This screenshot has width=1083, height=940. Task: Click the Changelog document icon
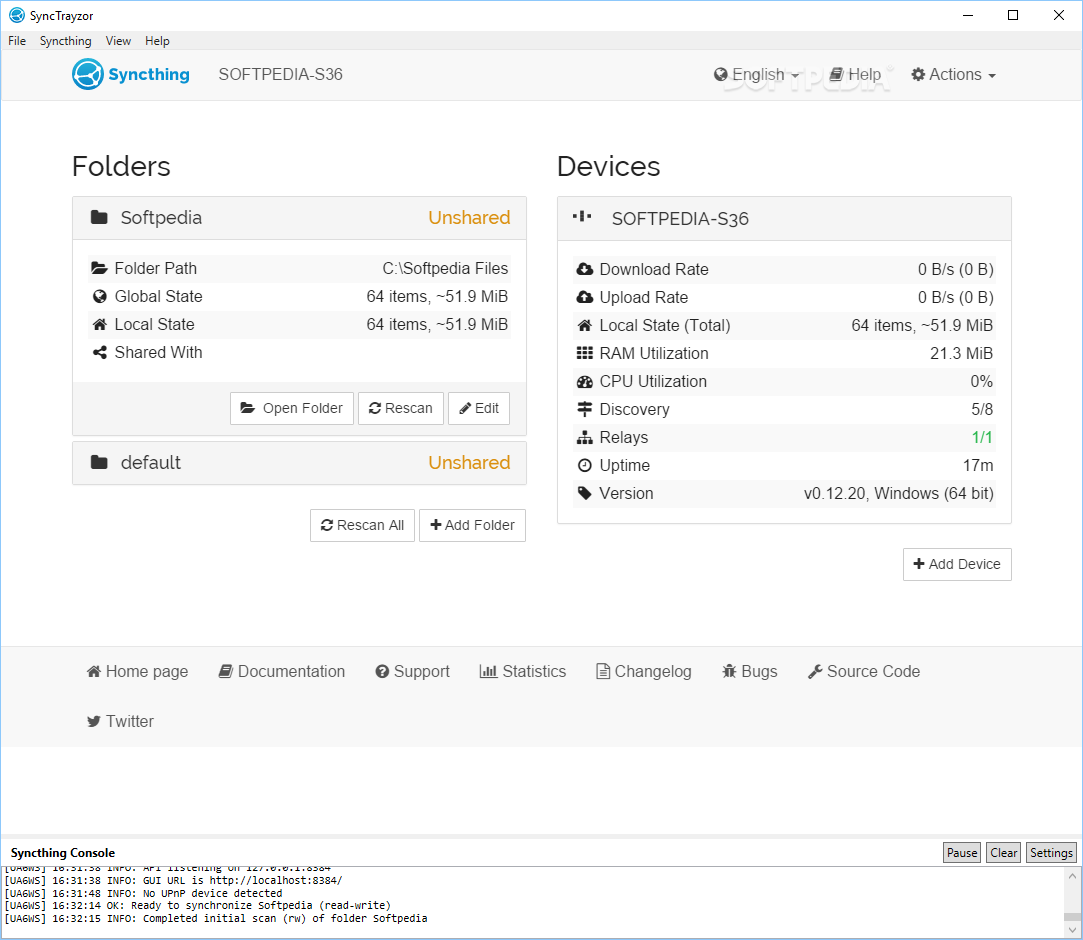(603, 671)
